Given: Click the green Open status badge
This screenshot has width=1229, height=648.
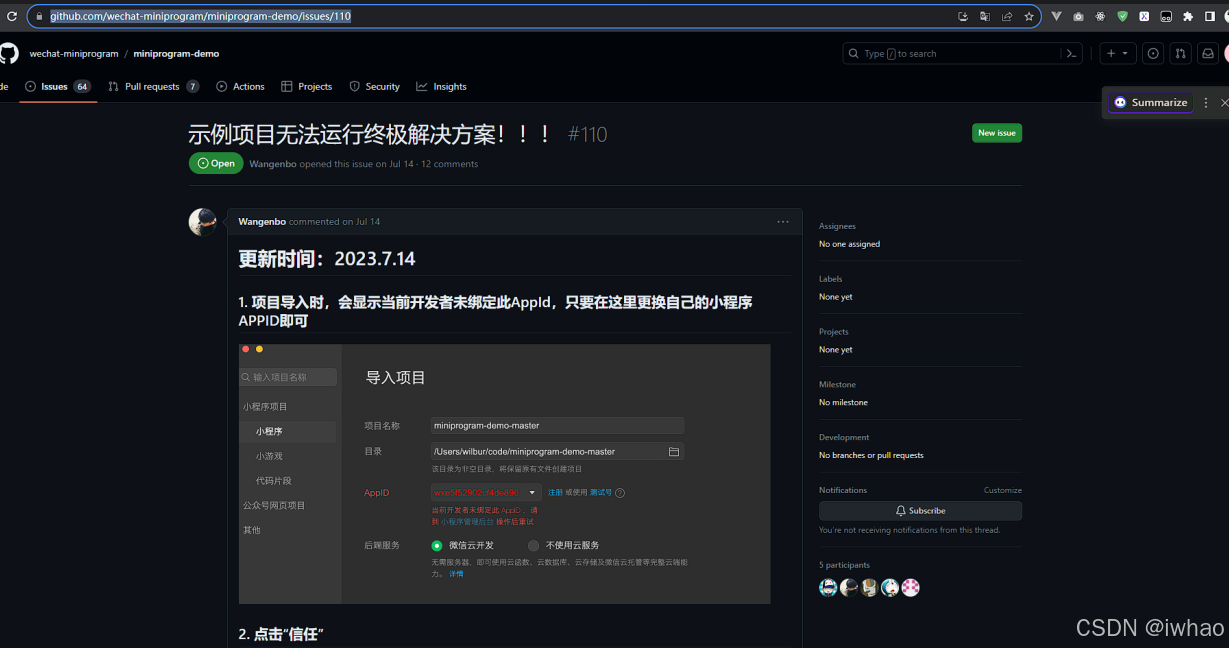Looking at the screenshot, I should 216,163.
